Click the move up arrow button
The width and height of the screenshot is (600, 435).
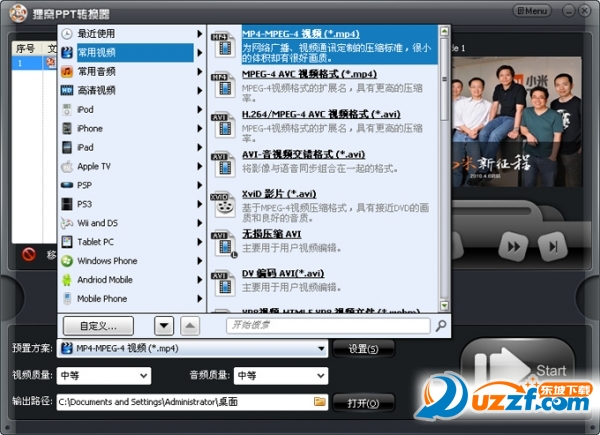pos(190,326)
